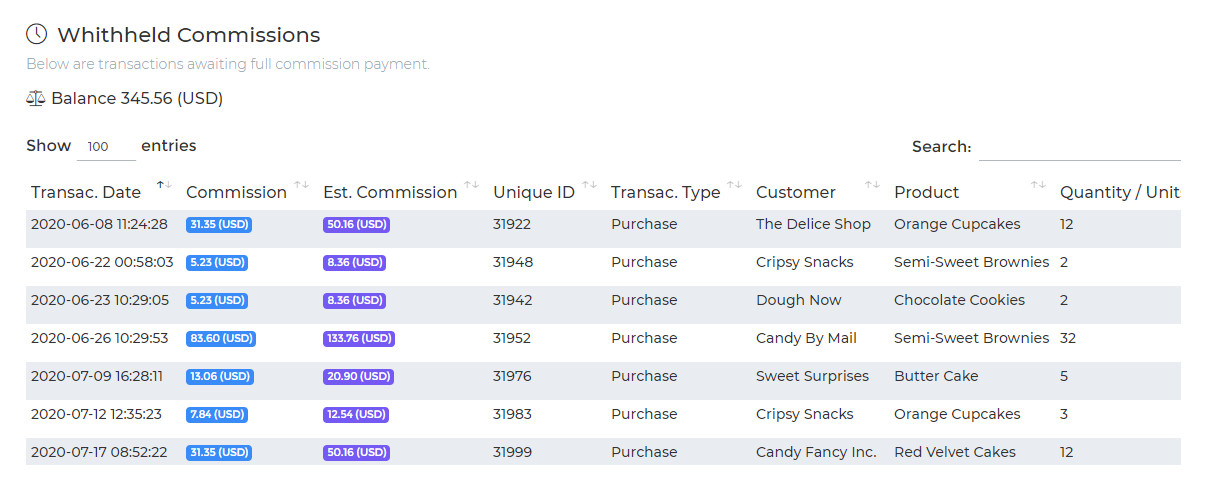Click the 20.90 (USD) estimated commission badge
The height and width of the screenshot is (490, 1232).
[x=356, y=377]
